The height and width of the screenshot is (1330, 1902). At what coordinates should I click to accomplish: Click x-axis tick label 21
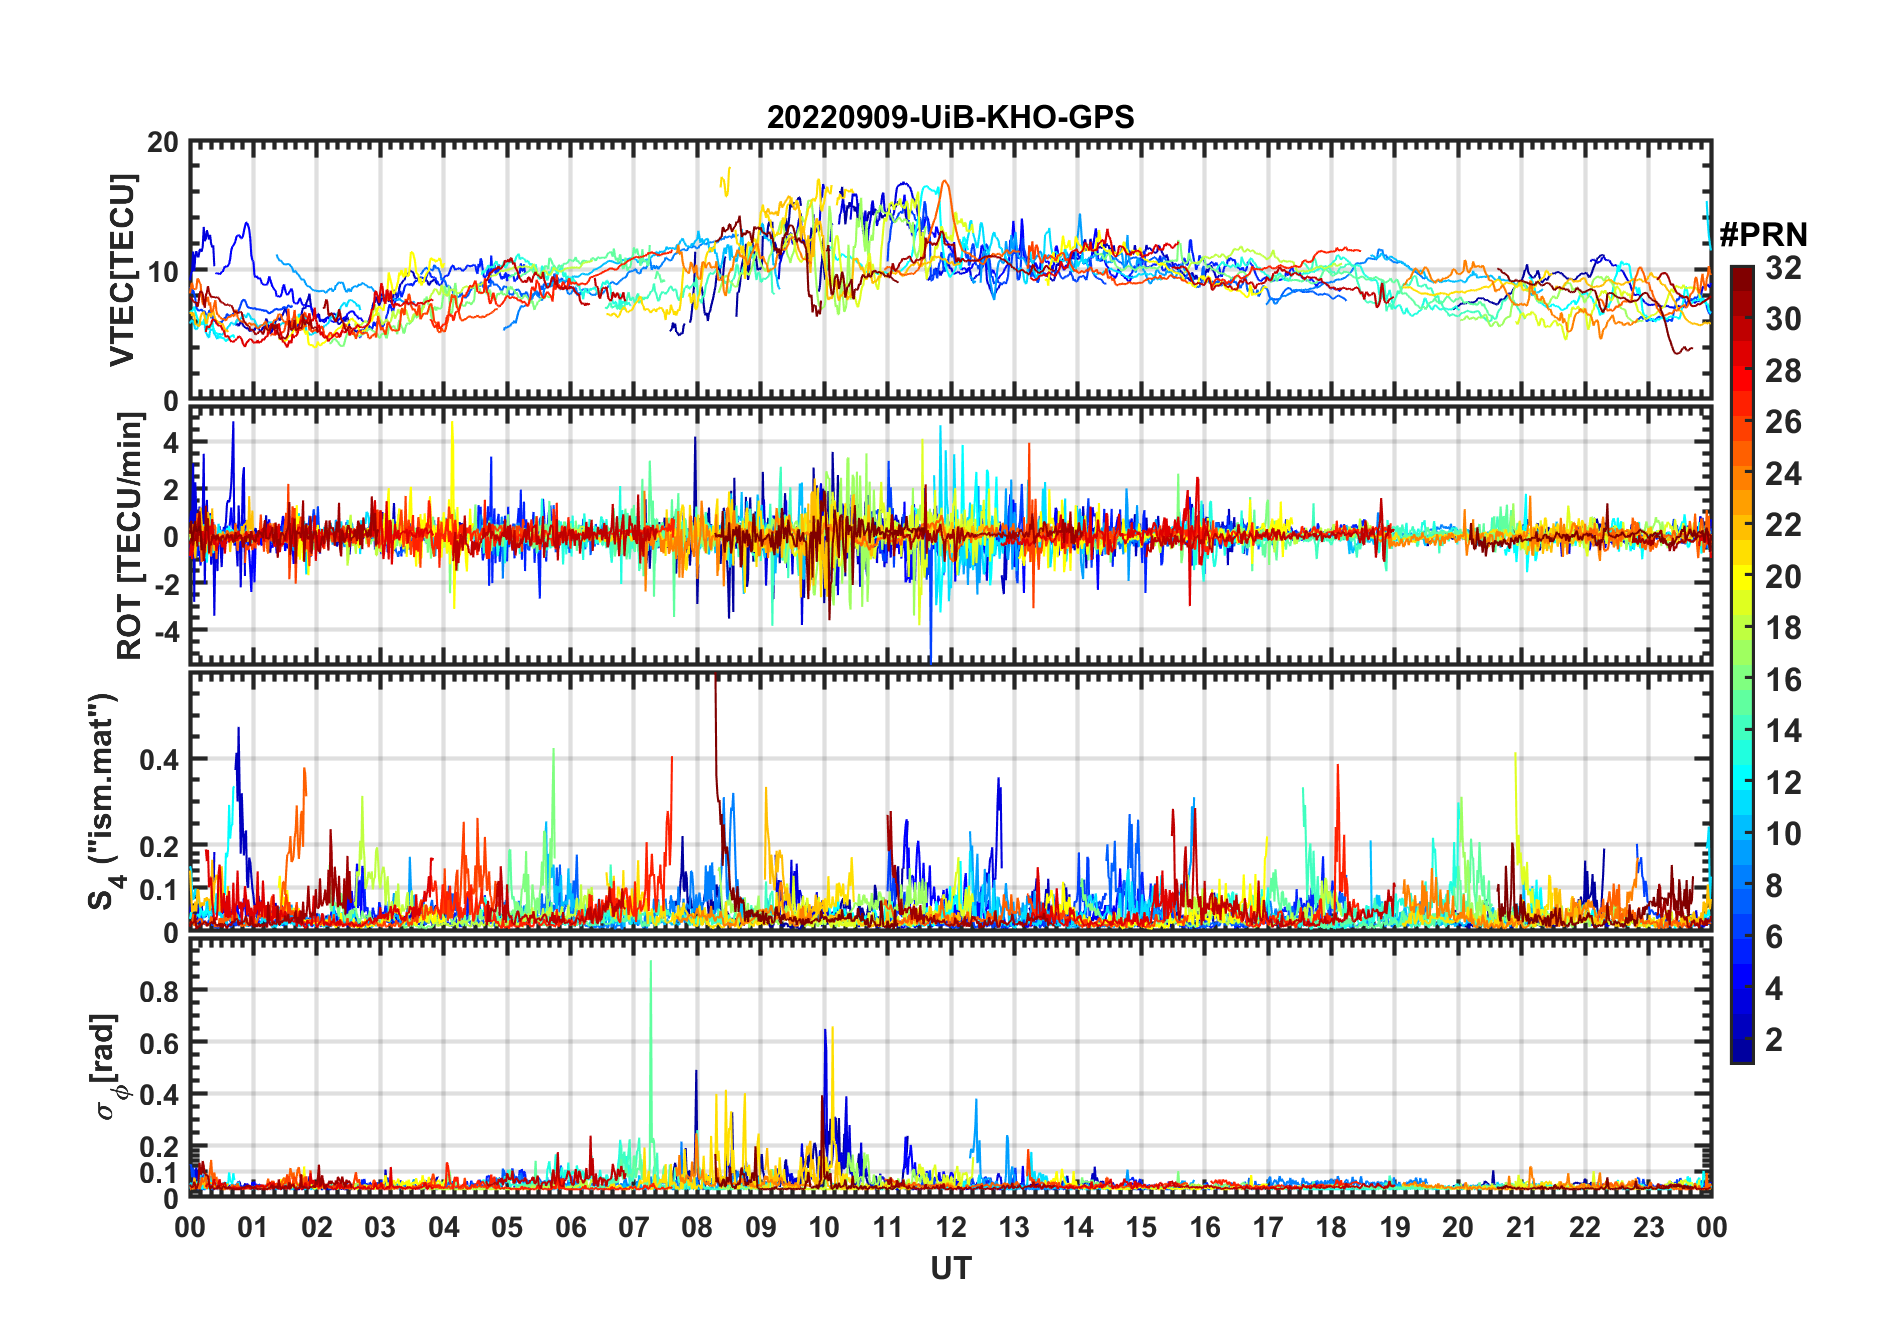click(1522, 1227)
